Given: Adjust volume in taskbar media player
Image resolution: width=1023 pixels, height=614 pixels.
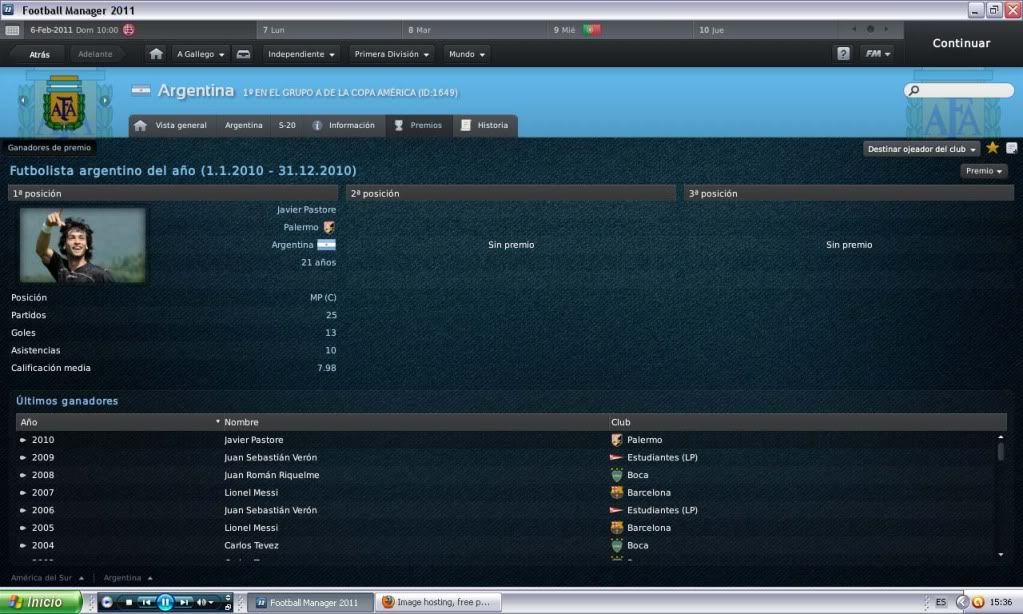Looking at the screenshot, I should click(x=205, y=602).
